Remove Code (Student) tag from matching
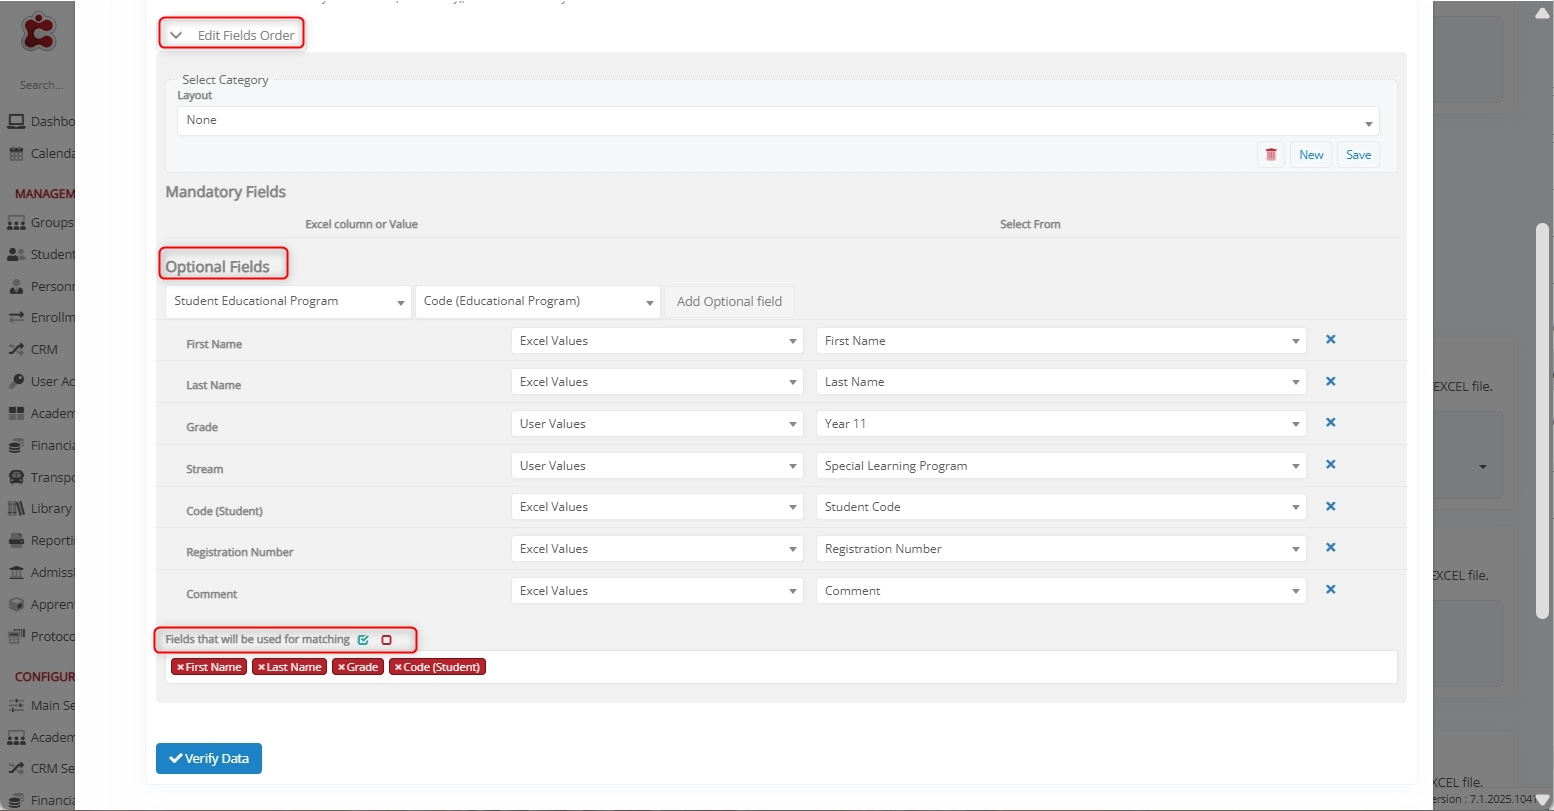This screenshot has width=1554, height=811. pos(398,667)
